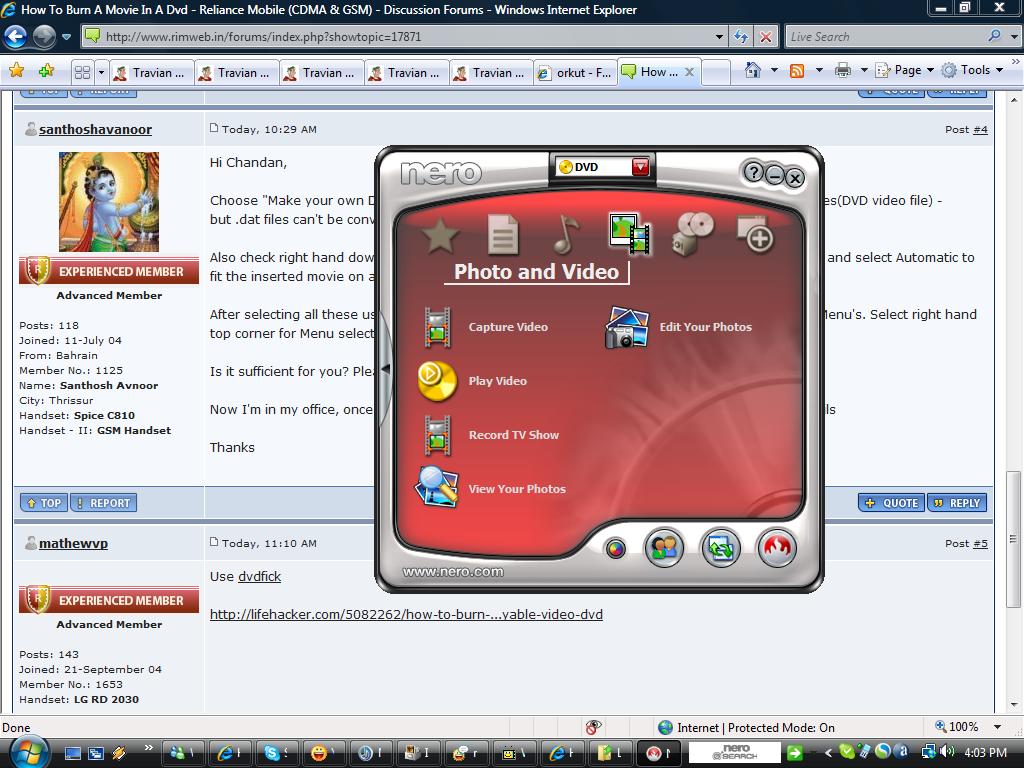Click the Add to Favorites icon
1024x768 pixels.
coord(46,71)
